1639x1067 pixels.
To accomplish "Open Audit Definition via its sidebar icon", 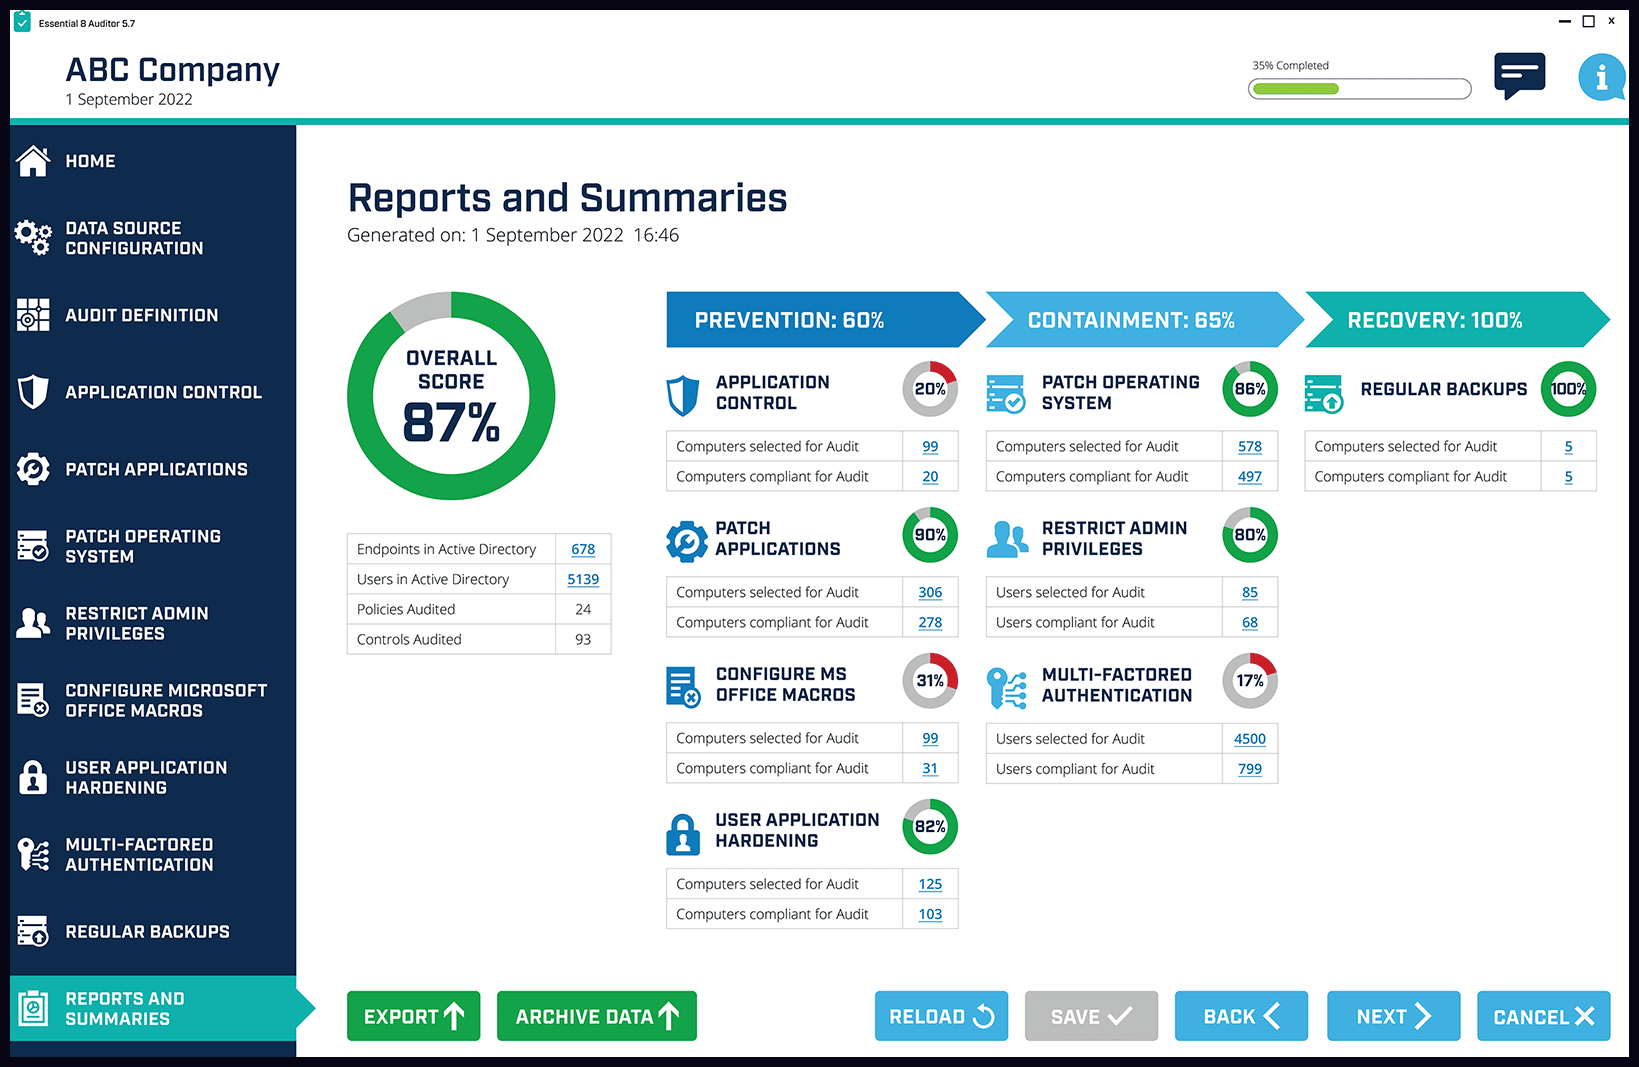I will point(33,315).
